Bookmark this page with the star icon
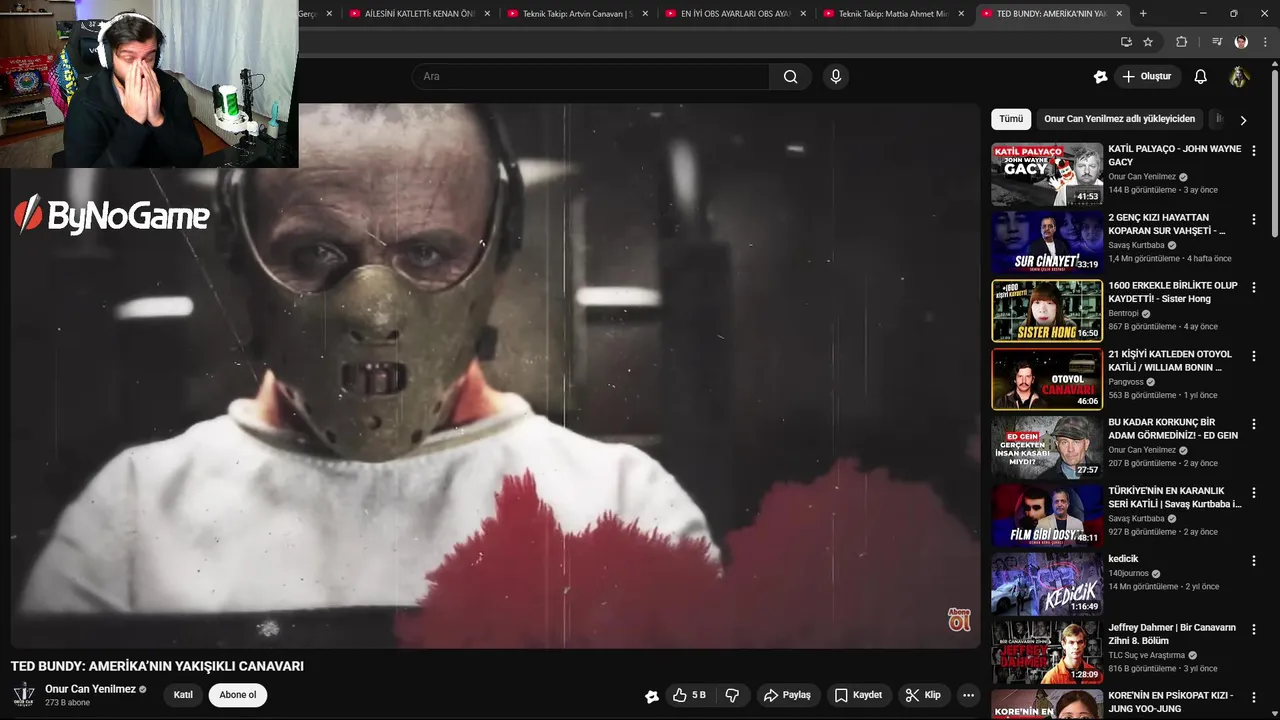Viewport: 1280px width, 720px height. coord(1148,42)
